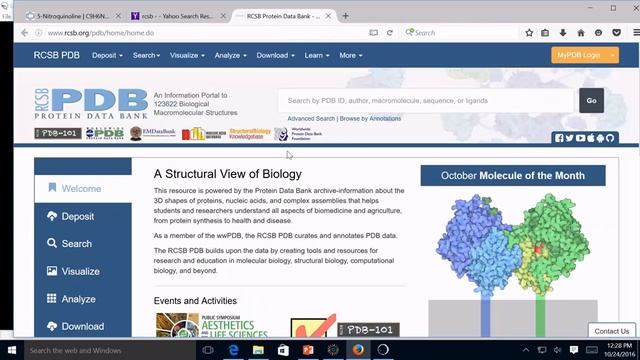Open the Browse by Annotations link

[x=370, y=119]
